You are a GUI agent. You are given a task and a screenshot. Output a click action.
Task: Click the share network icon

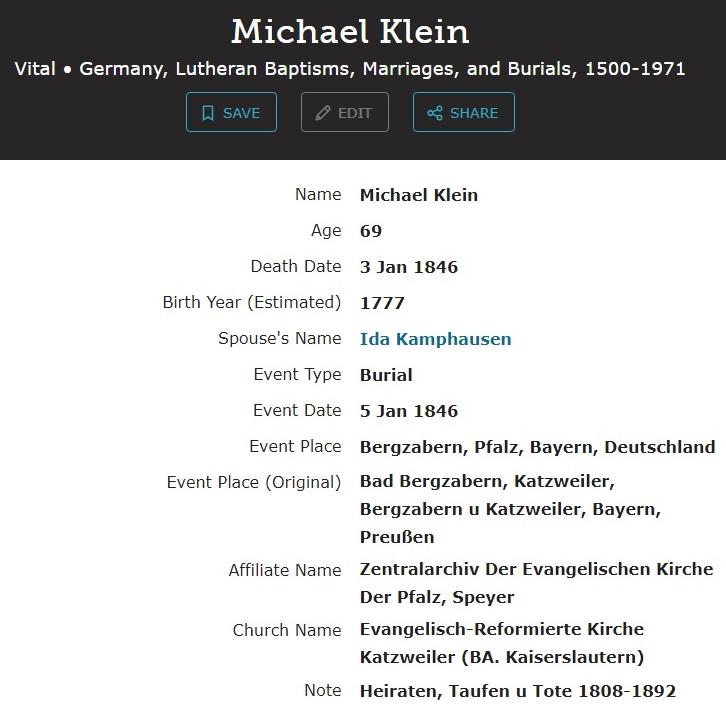[x=435, y=113]
